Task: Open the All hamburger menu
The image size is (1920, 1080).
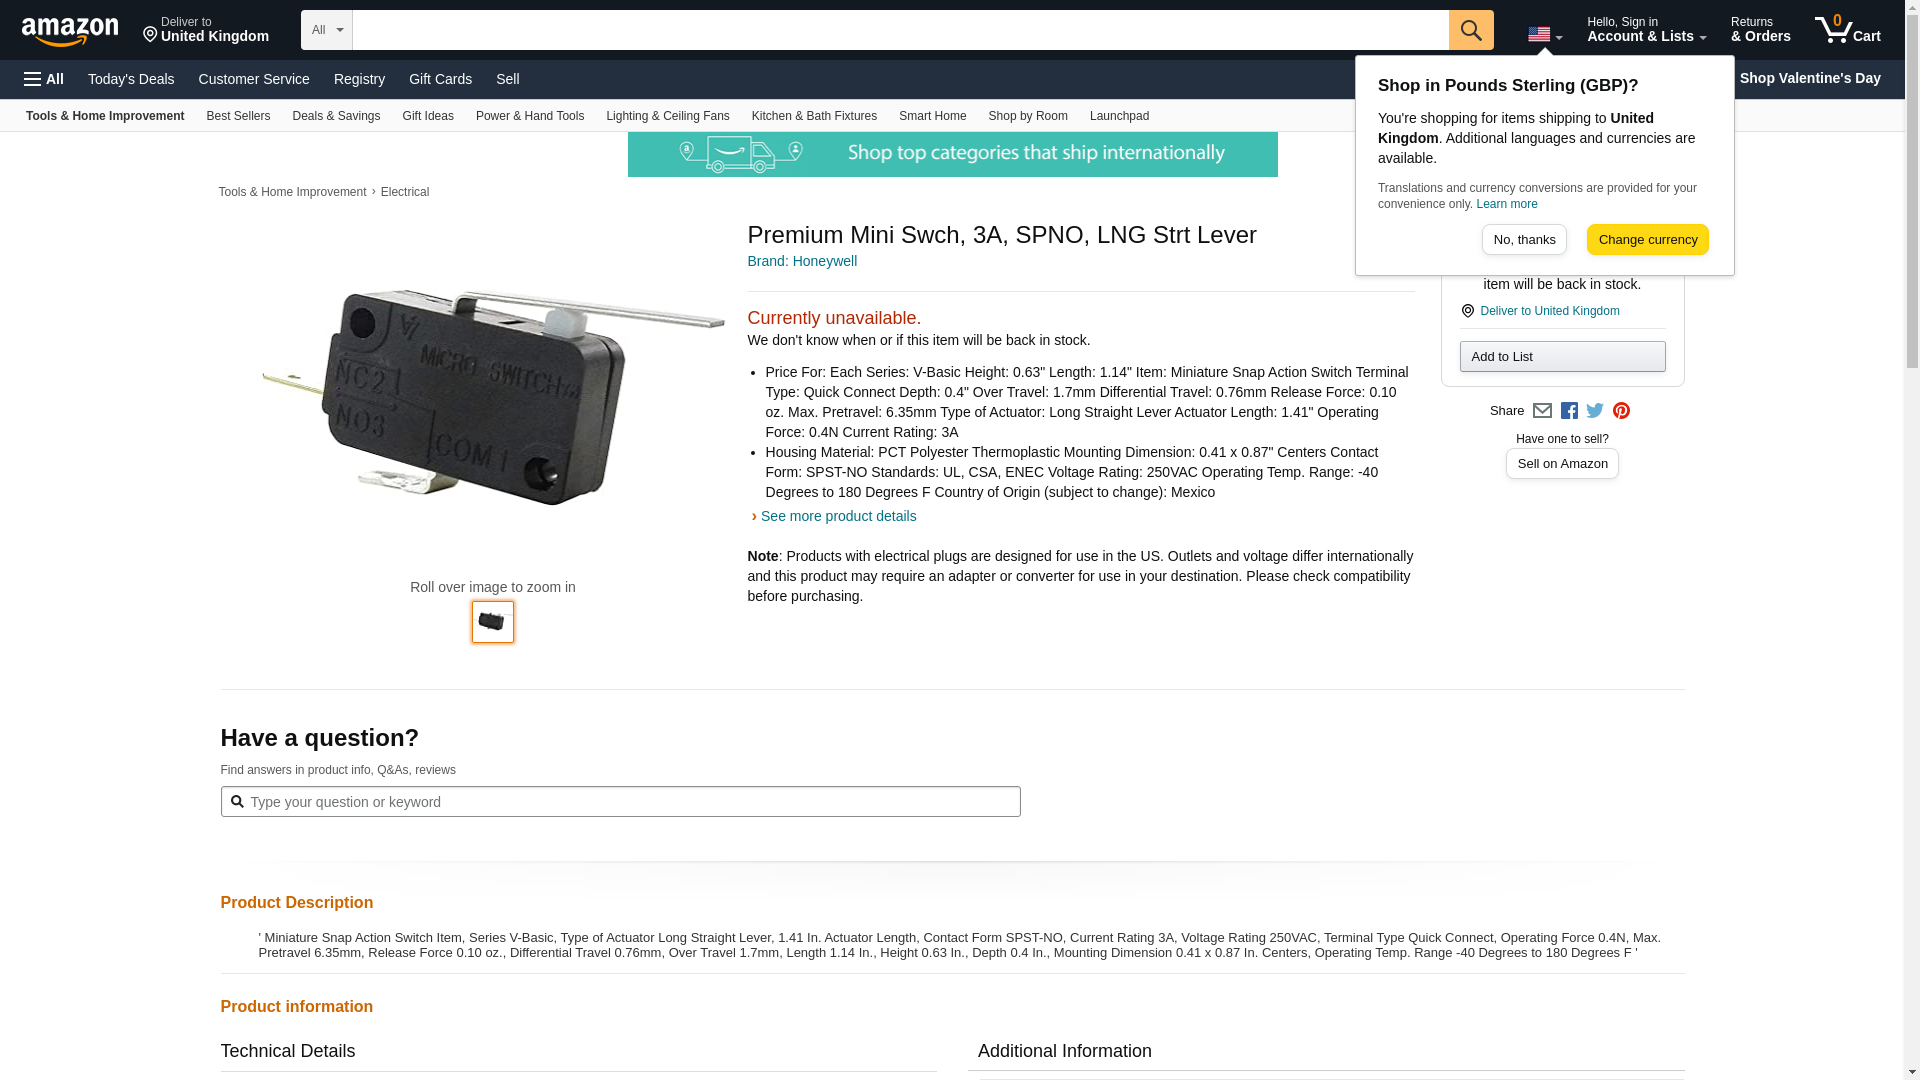Action: 44,79
